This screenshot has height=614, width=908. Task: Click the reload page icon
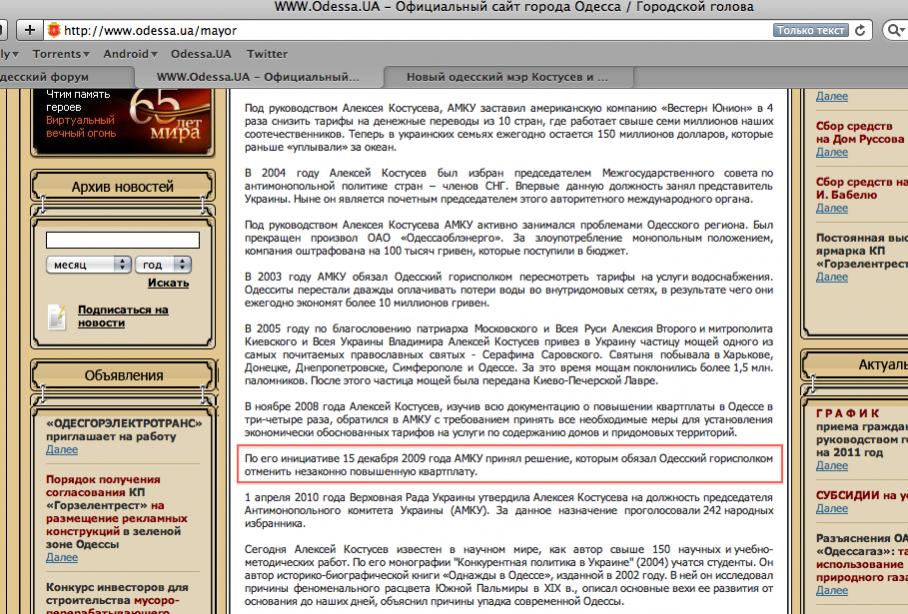tap(860, 30)
